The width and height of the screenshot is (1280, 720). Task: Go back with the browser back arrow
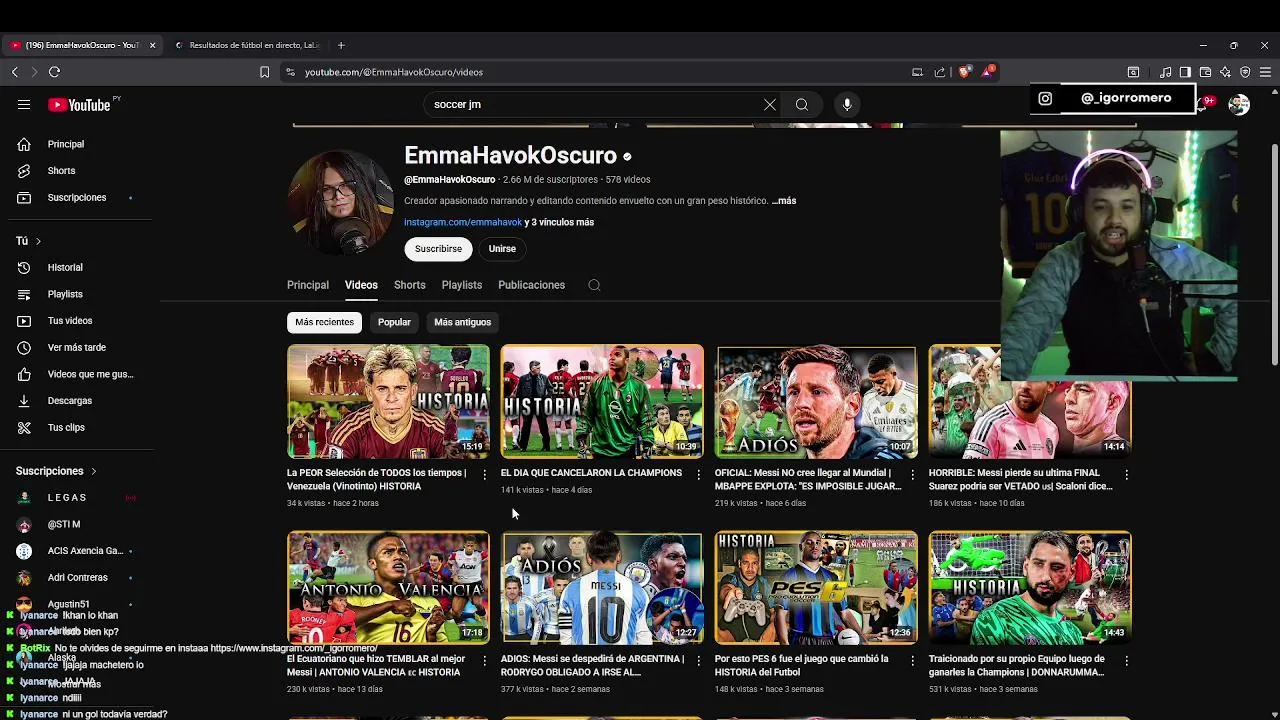coord(15,72)
